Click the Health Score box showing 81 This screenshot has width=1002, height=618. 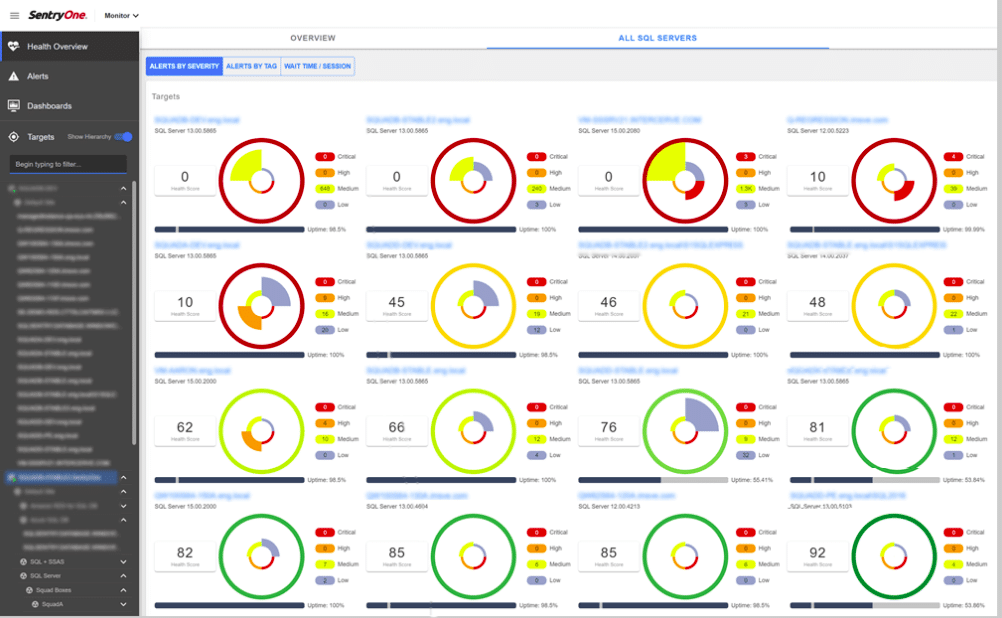click(817, 431)
